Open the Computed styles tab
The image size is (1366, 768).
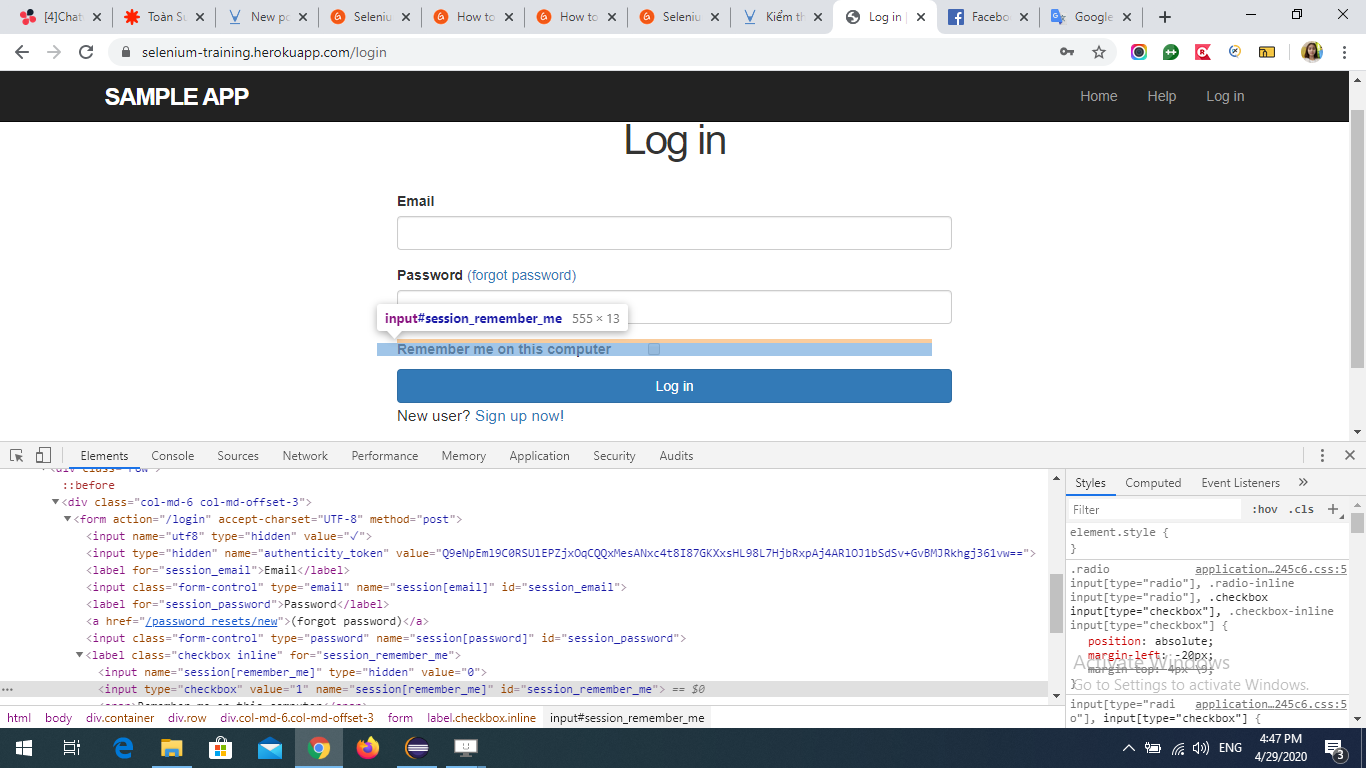click(x=1153, y=482)
